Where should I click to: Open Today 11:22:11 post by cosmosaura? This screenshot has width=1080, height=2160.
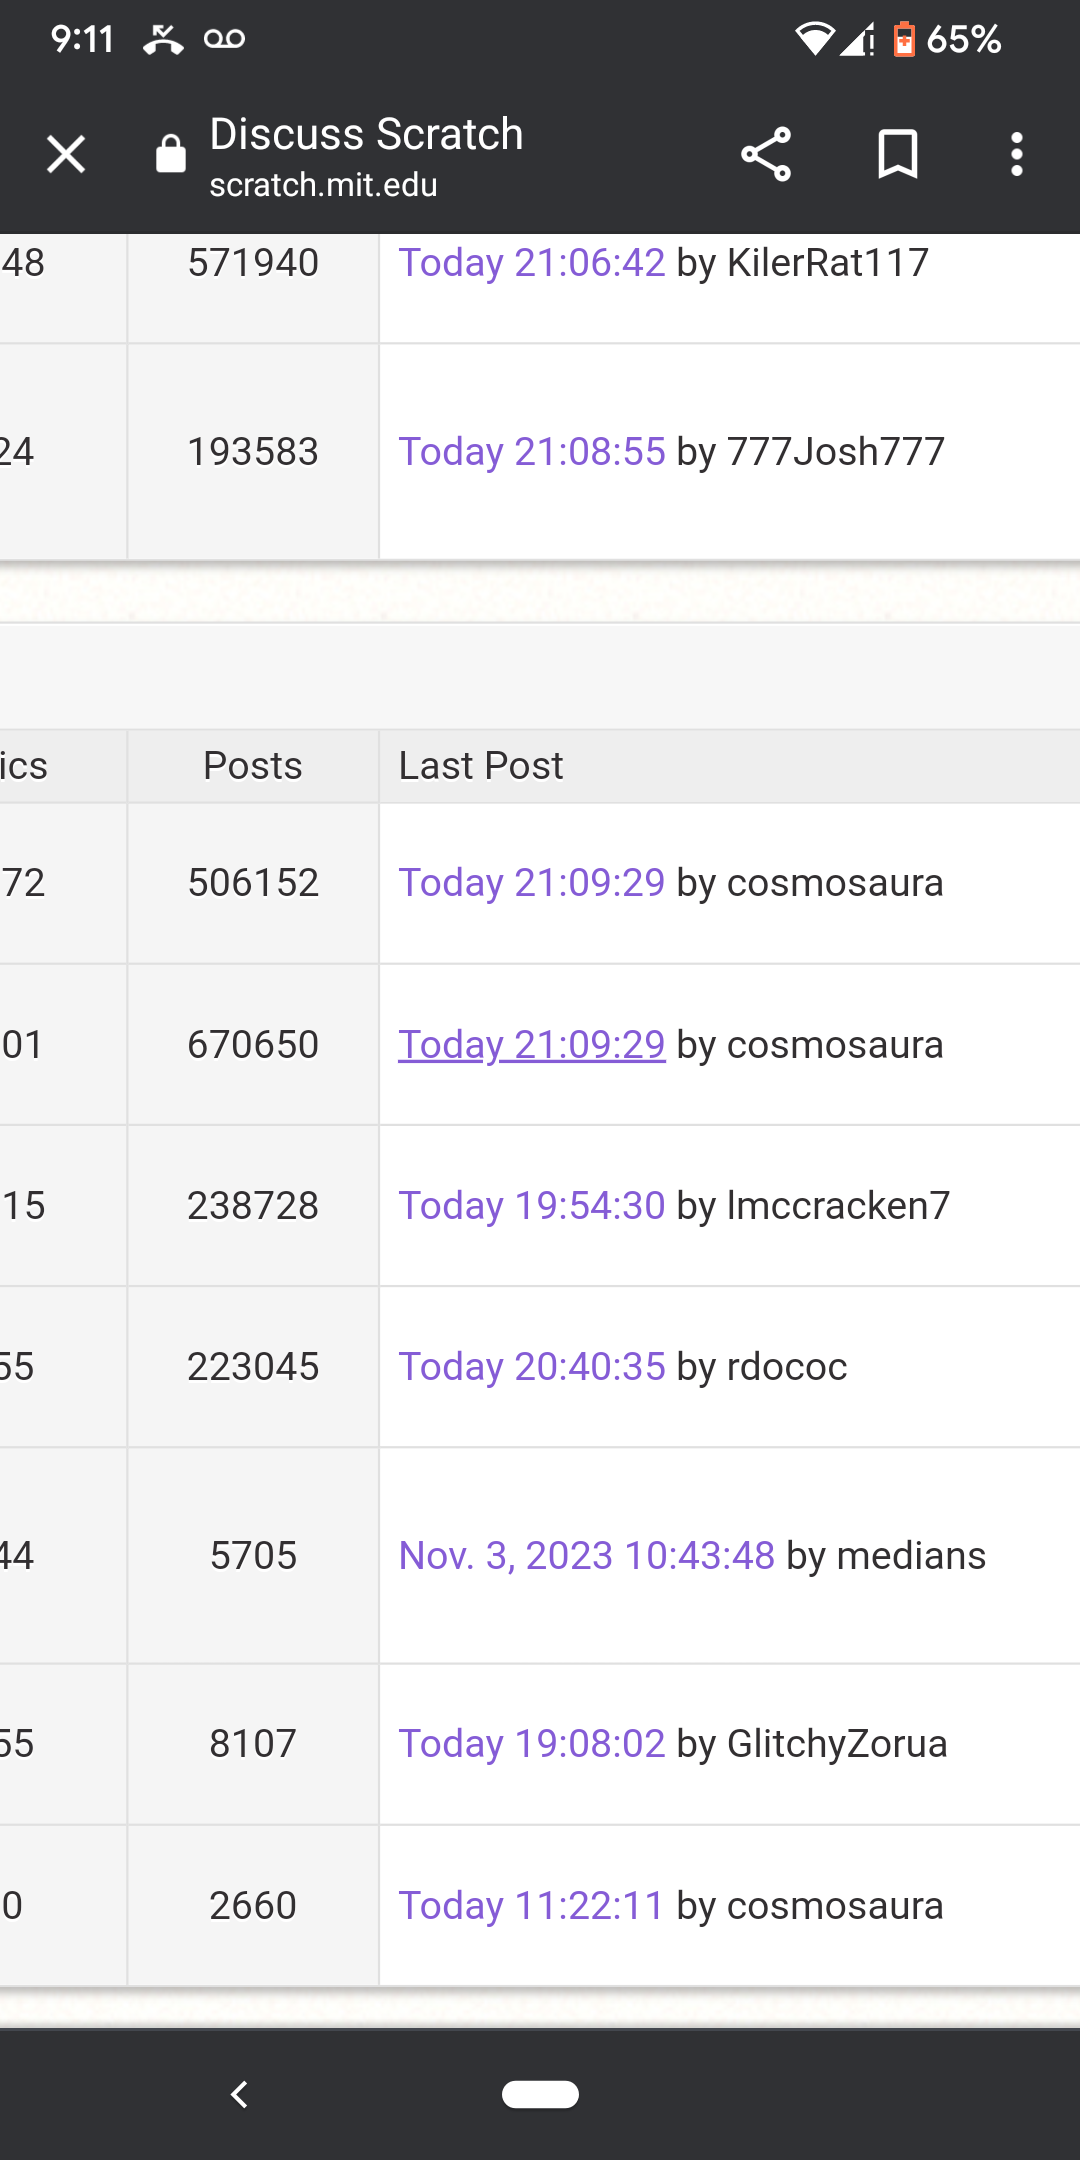click(x=531, y=1906)
